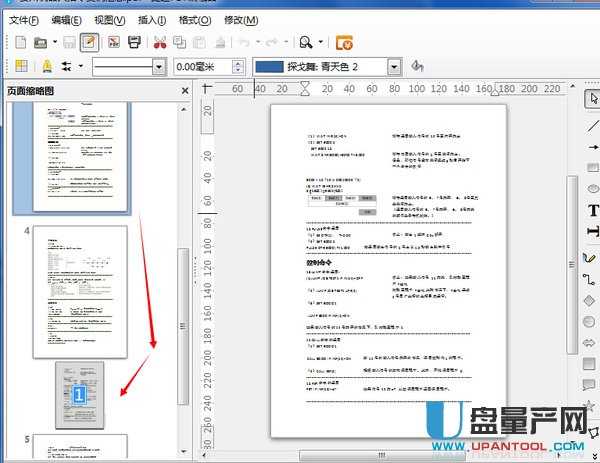
Task: Open the 插入(I) menu
Action: coord(152,20)
